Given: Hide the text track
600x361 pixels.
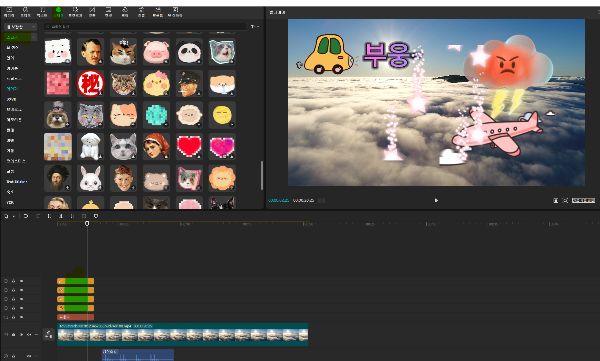Looking at the screenshot, I should coord(21,317).
